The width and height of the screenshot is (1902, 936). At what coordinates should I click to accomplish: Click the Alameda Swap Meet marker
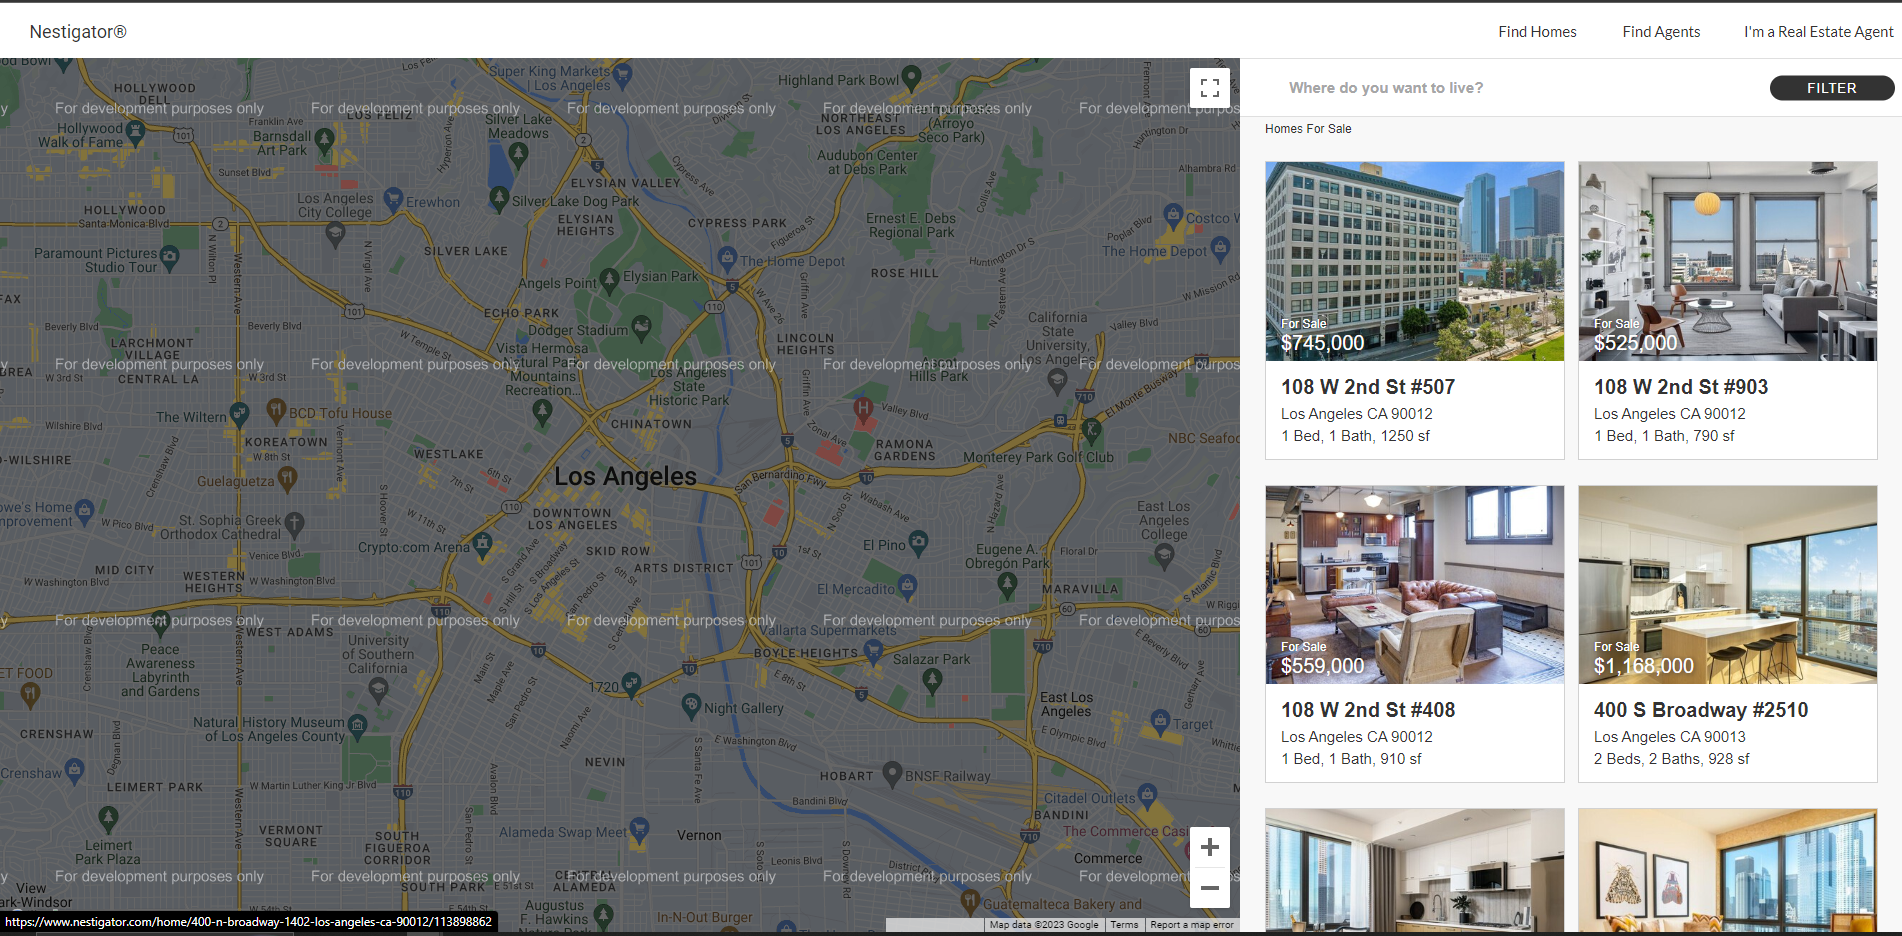[x=639, y=829]
